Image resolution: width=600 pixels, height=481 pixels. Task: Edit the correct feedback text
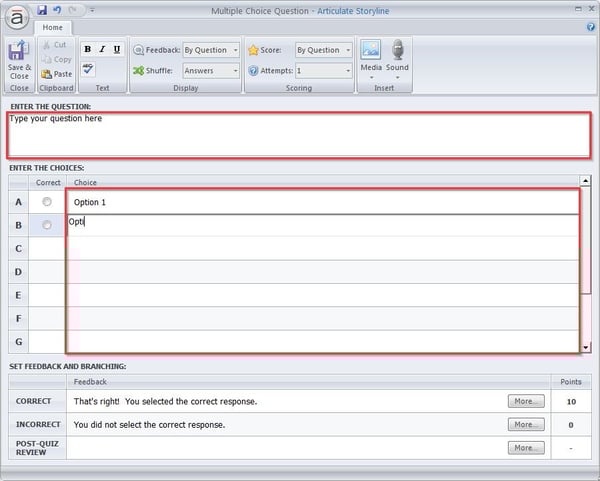[x=165, y=401]
